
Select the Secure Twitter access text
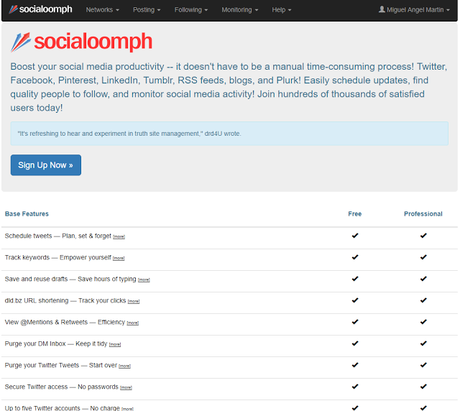pos(61,387)
